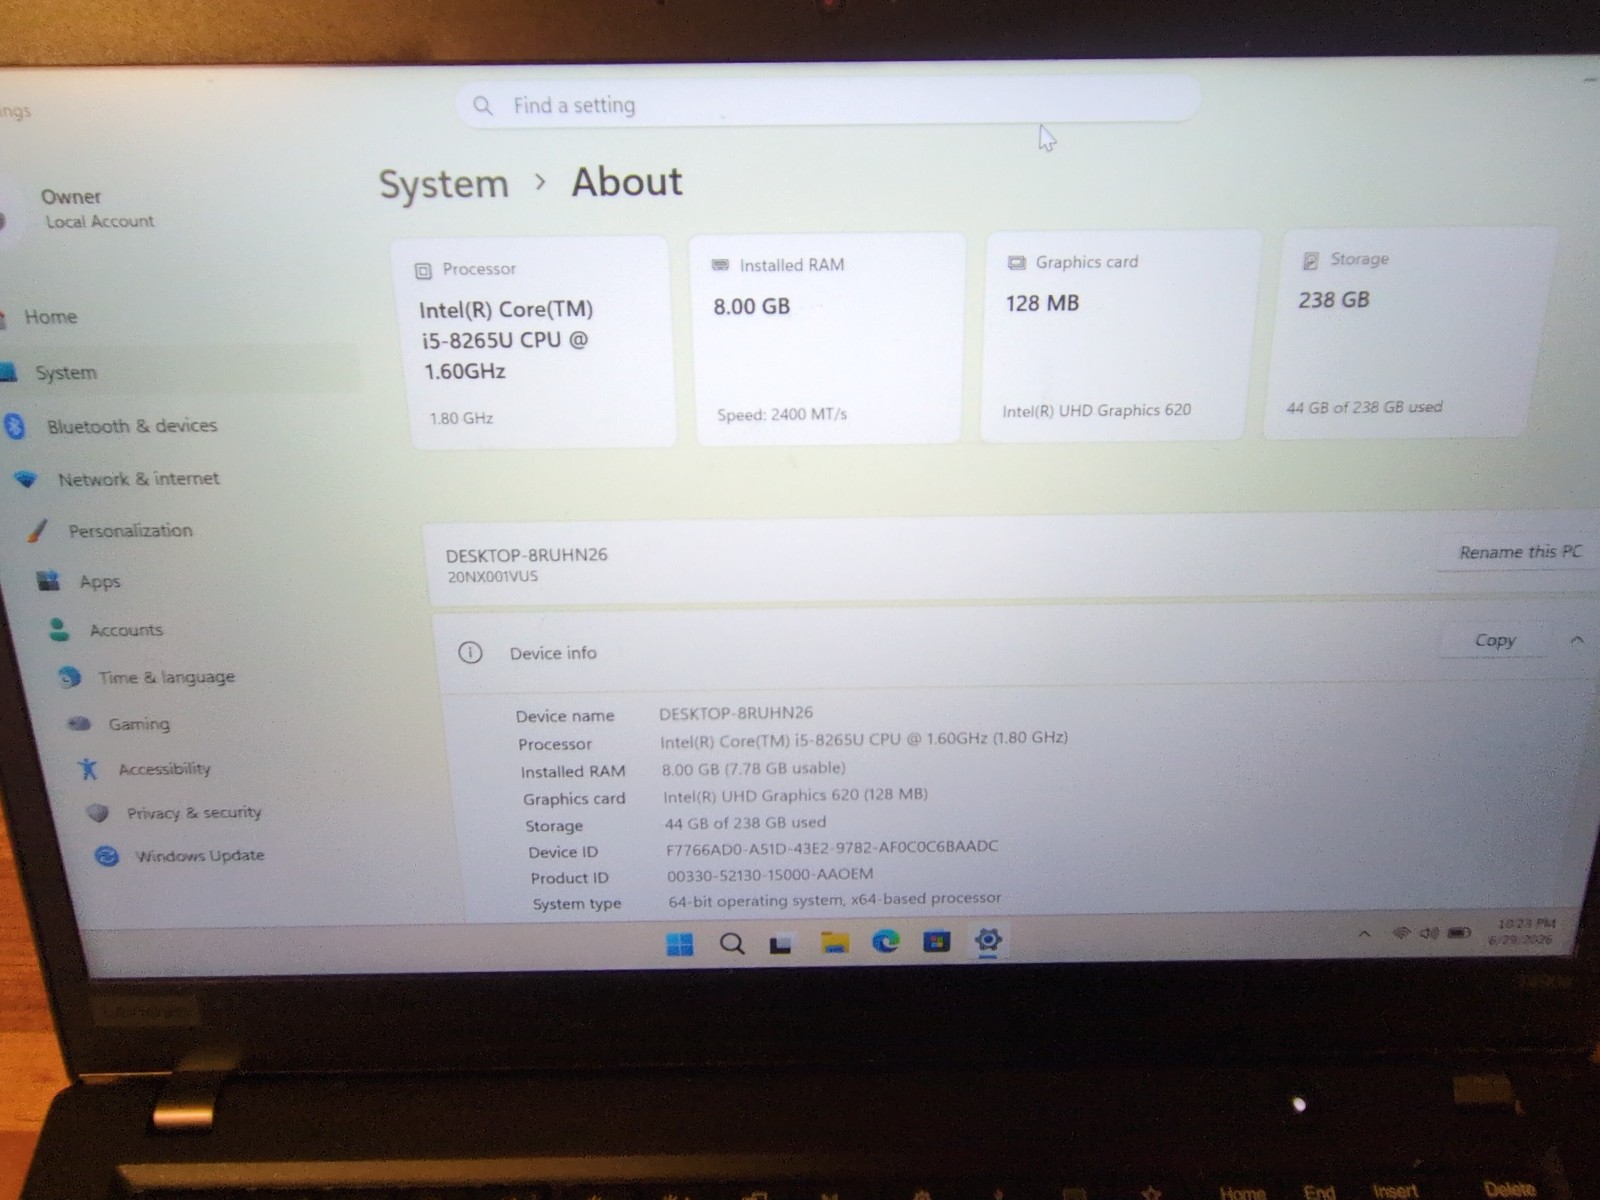Click the Accounts person icon

point(59,629)
